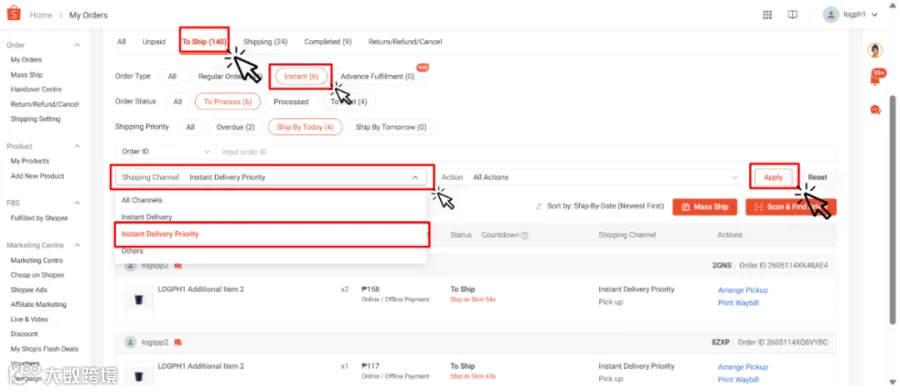Screen dimensions: 900x392
Task: Switch to the All orders tab
Action: coord(121,42)
